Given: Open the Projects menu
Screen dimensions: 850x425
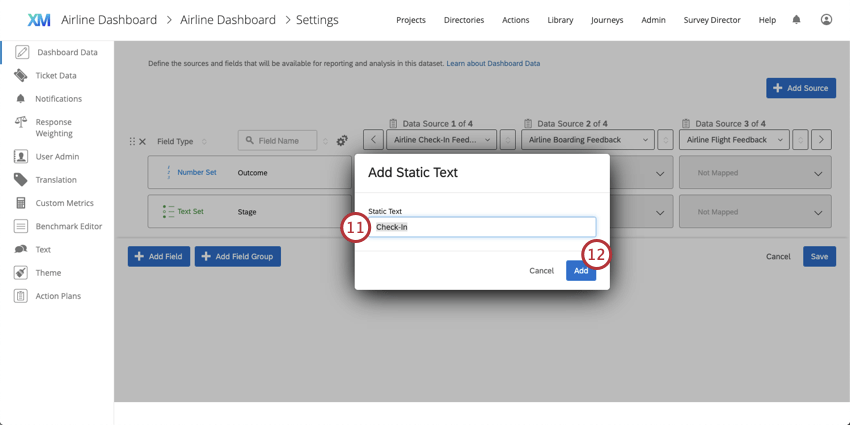Looking at the screenshot, I should click(411, 20).
